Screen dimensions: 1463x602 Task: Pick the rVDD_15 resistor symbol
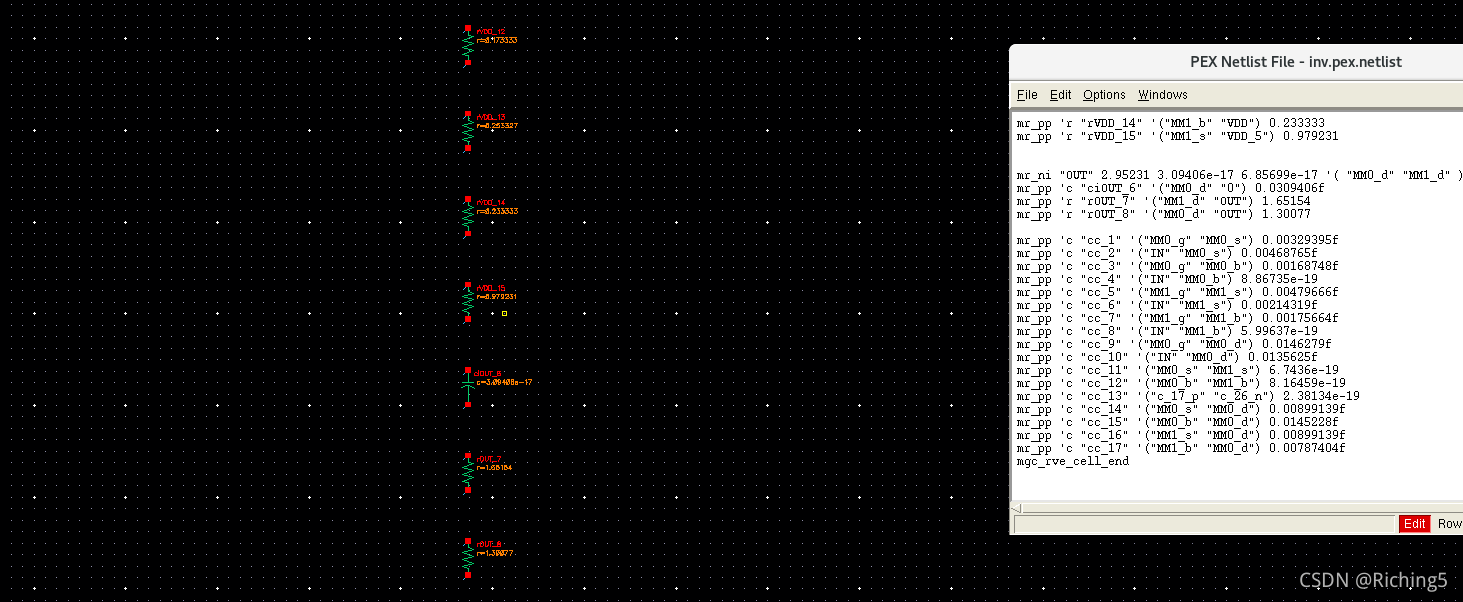tap(467, 302)
